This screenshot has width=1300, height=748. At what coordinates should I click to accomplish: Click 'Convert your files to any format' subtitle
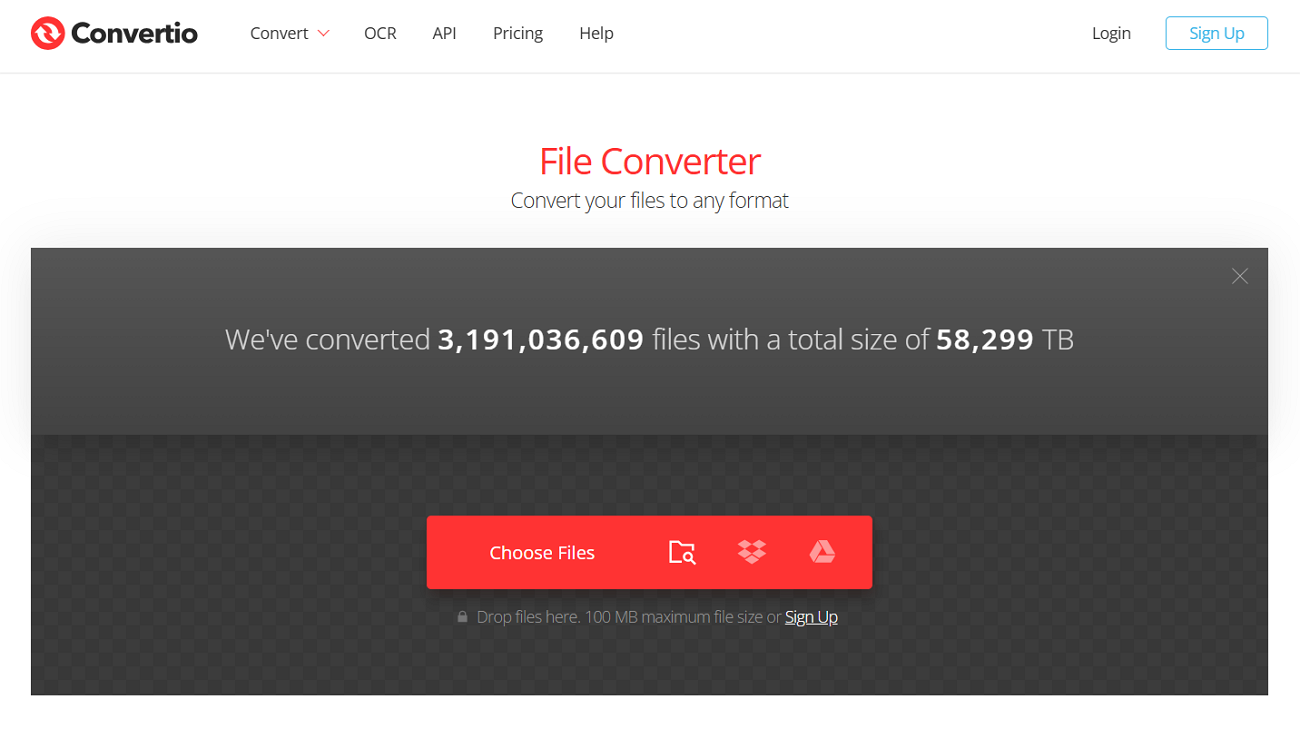[650, 200]
